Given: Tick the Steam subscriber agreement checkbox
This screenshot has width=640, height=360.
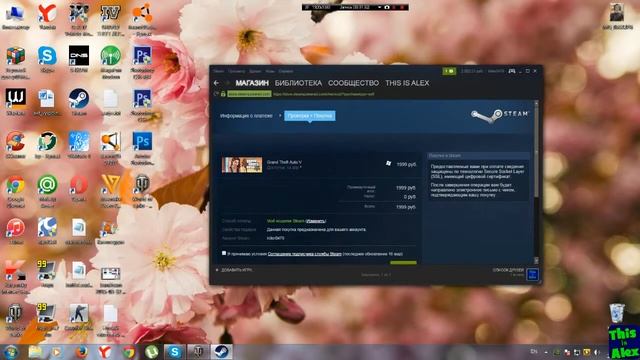Looking at the screenshot, I should (x=224, y=253).
